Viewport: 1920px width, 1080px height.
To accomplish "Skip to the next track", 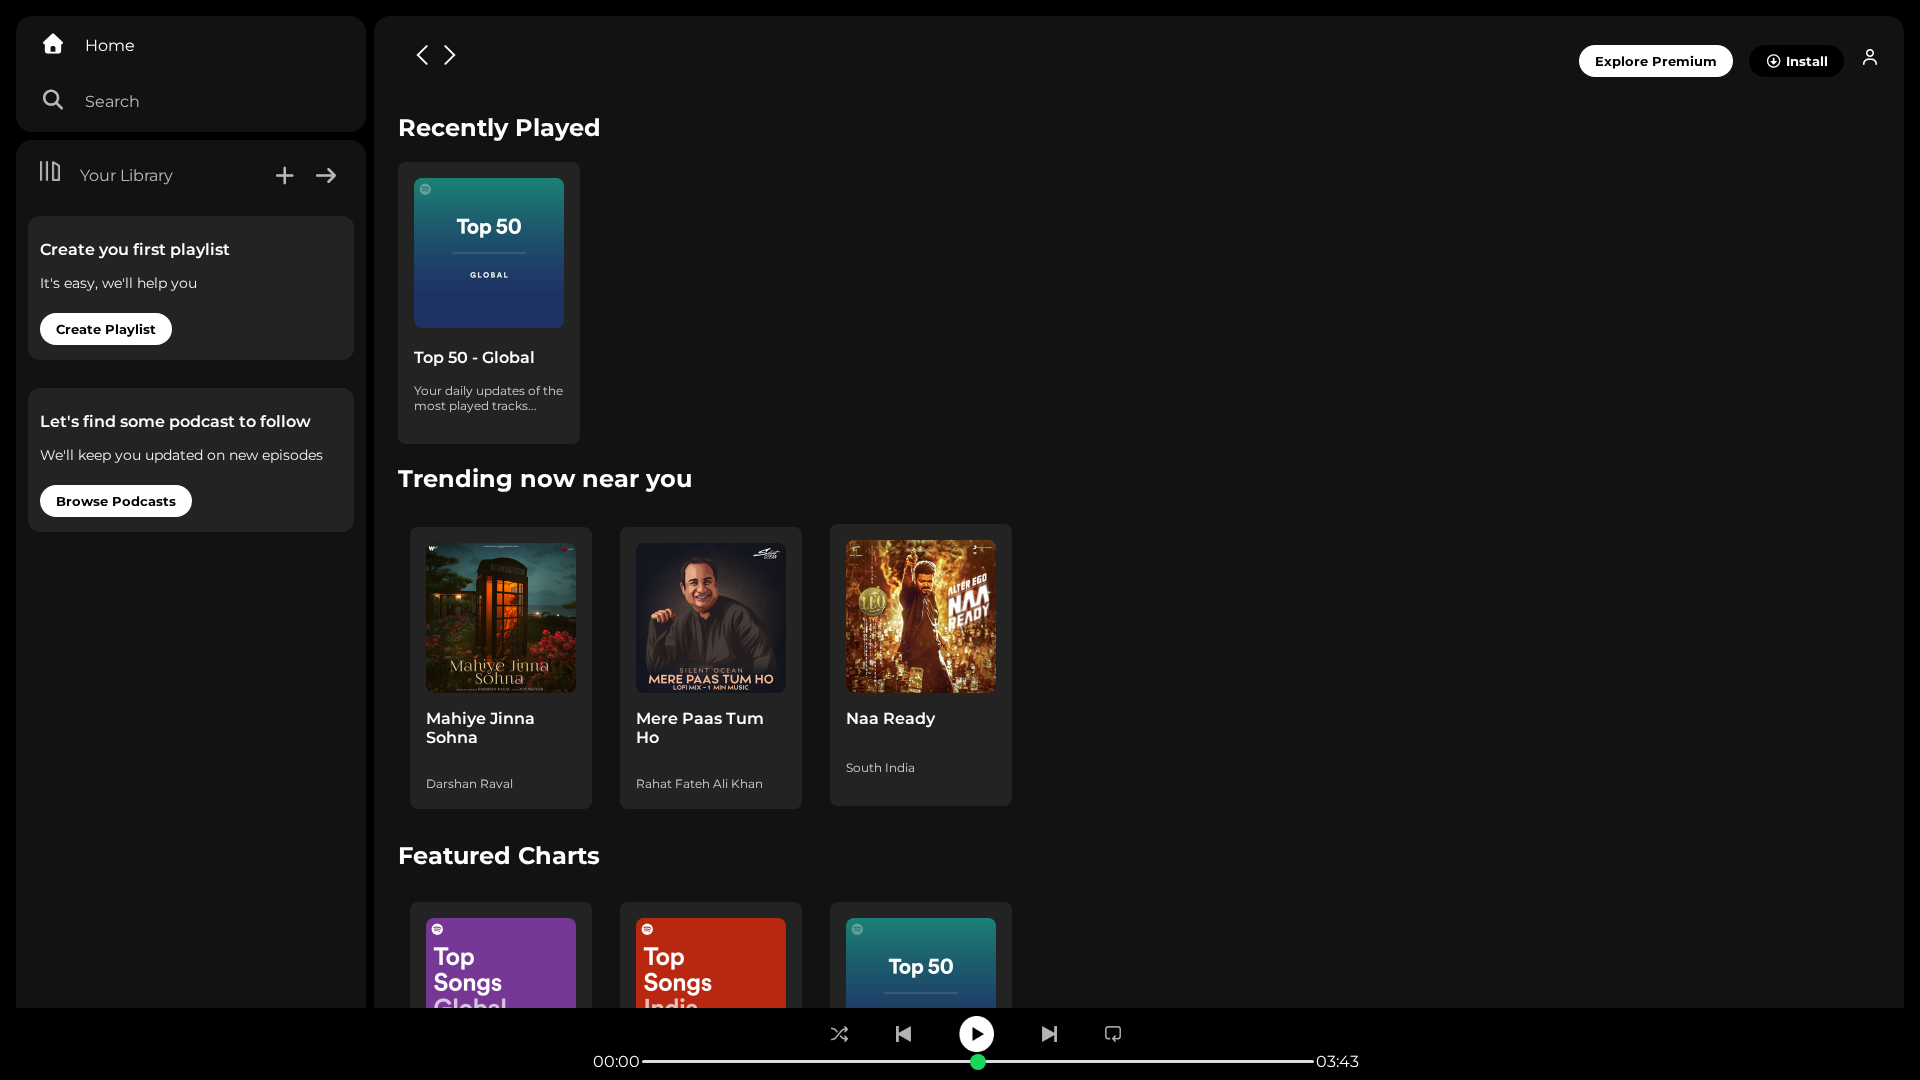I will point(1049,1034).
